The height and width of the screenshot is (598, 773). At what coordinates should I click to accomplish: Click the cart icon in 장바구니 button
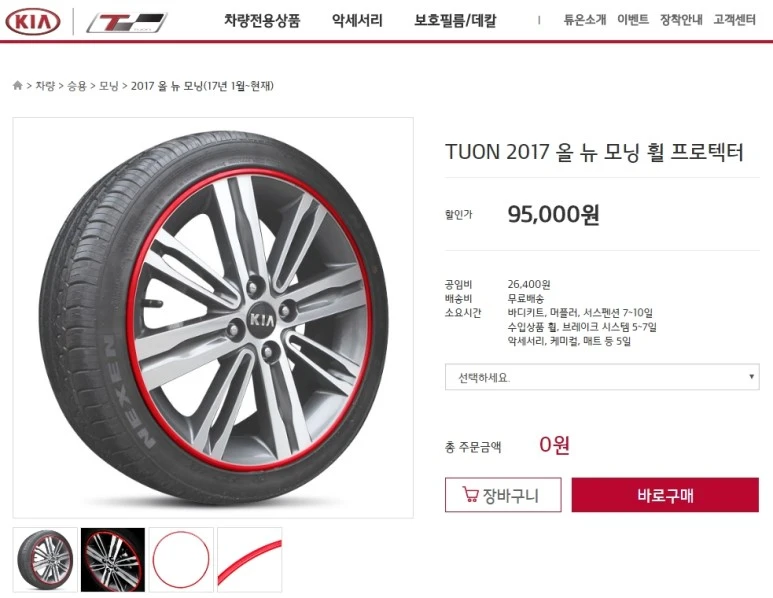(470, 494)
